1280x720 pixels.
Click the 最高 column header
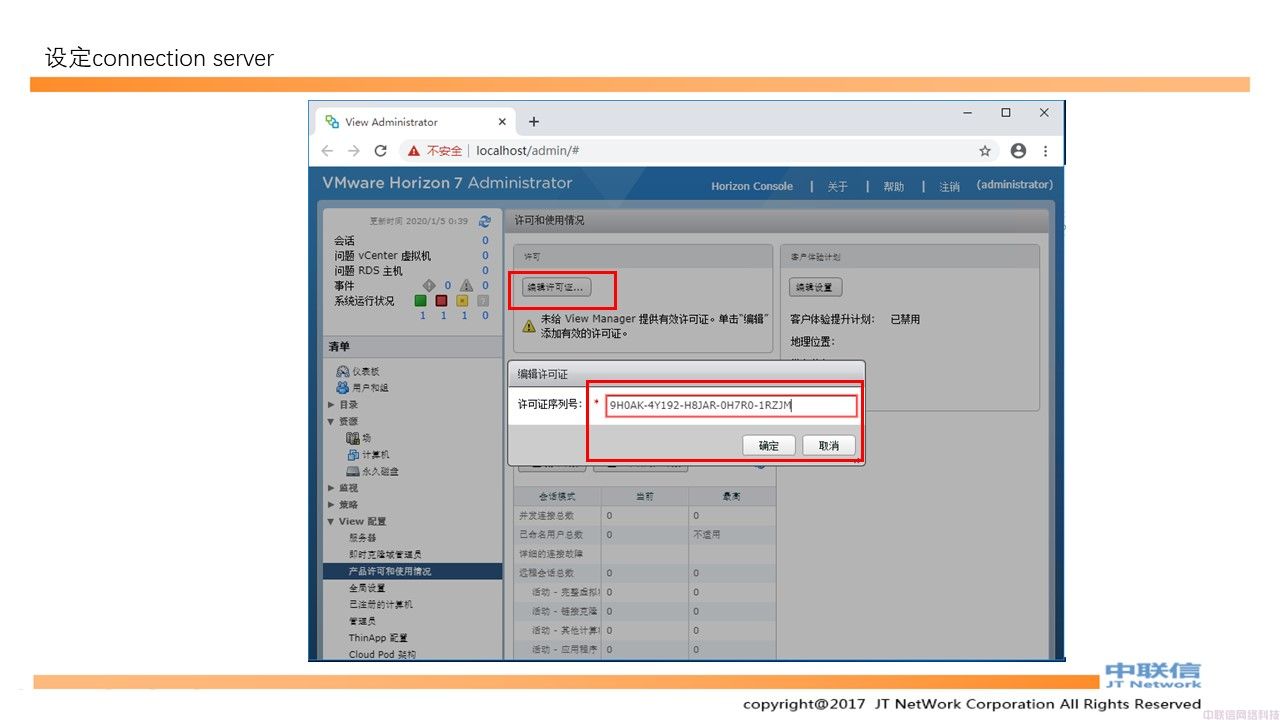[732, 496]
